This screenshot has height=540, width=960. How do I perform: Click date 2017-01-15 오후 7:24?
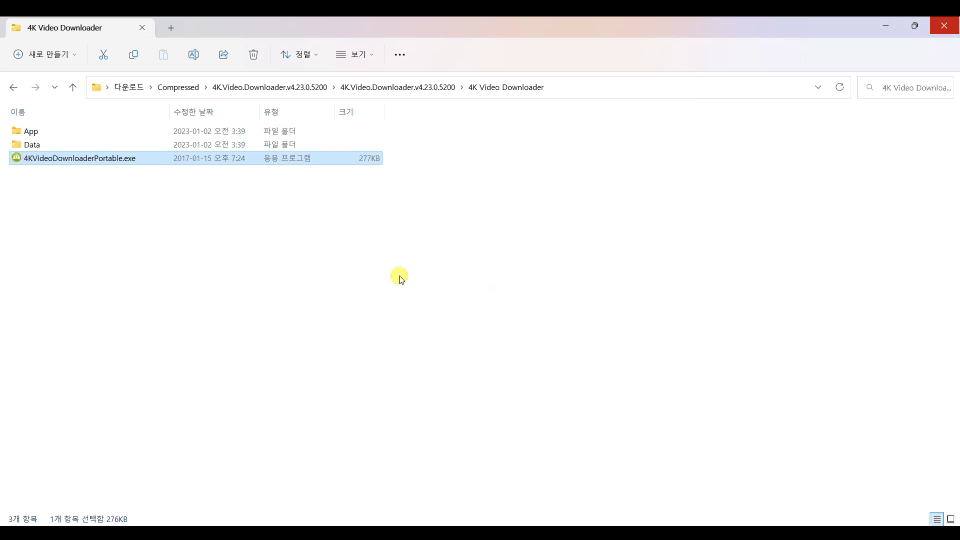pos(209,158)
